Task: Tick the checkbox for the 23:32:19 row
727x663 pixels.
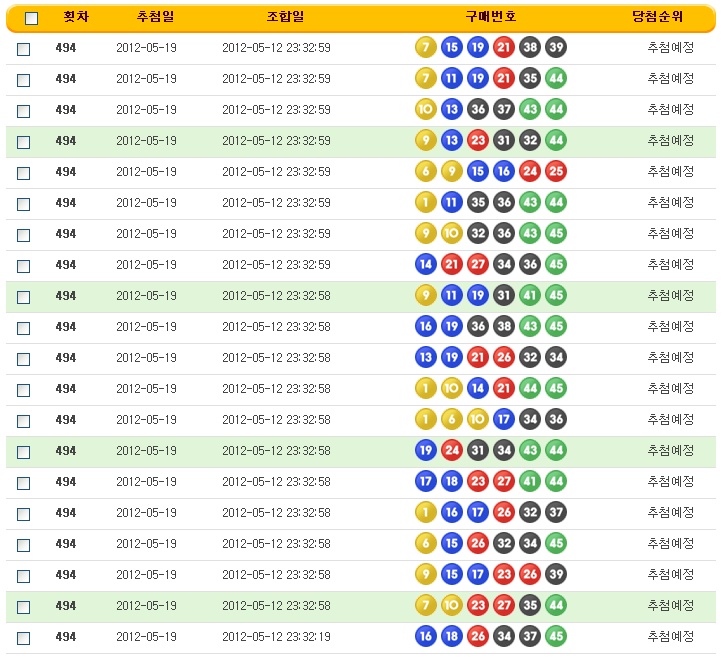Action: 24,638
